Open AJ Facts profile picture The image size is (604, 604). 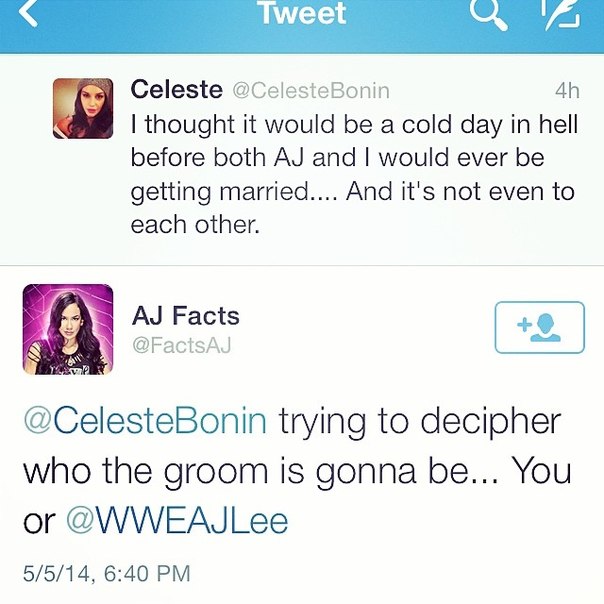coord(67,329)
